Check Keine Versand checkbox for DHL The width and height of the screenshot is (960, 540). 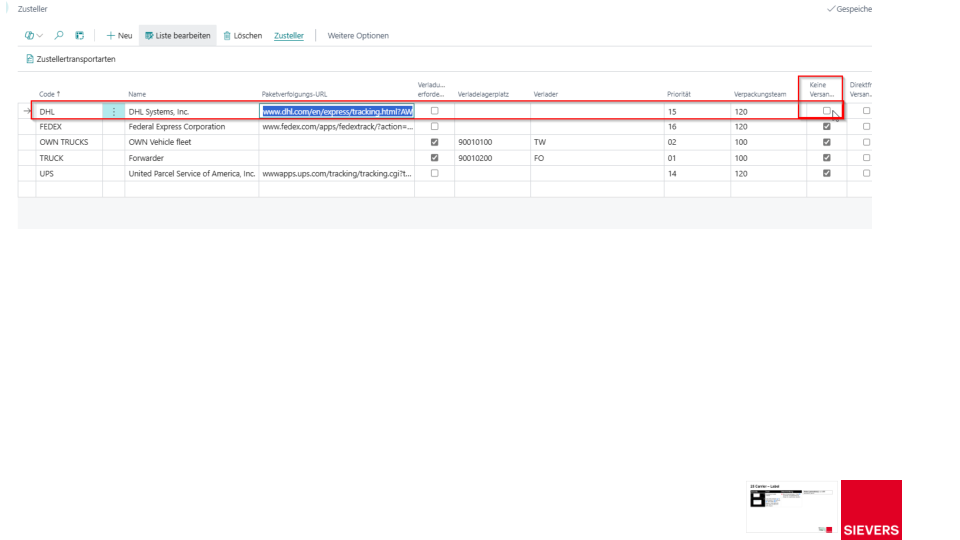coord(827,111)
